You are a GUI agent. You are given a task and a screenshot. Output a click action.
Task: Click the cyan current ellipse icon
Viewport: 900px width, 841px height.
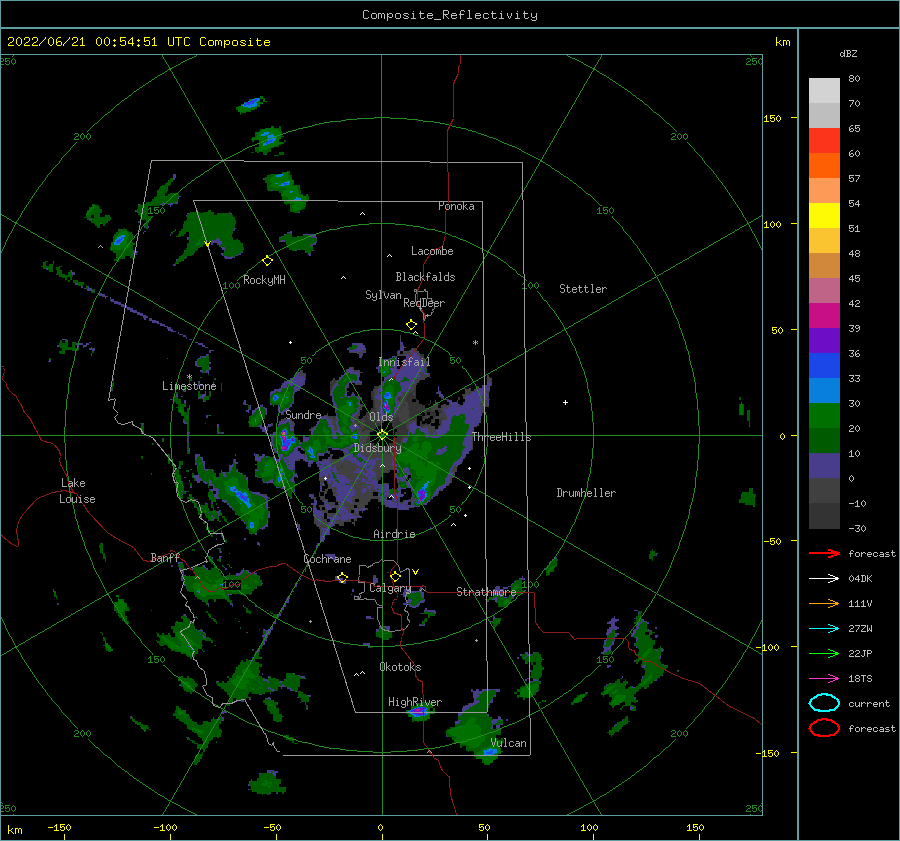824,703
